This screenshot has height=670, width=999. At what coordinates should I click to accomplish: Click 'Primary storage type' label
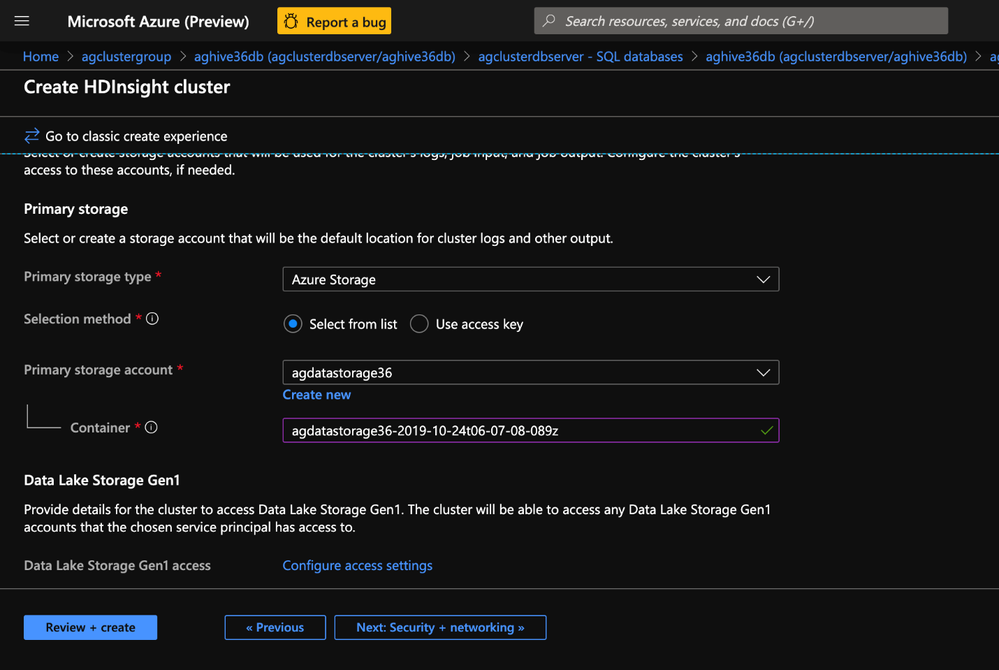click(x=87, y=276)
